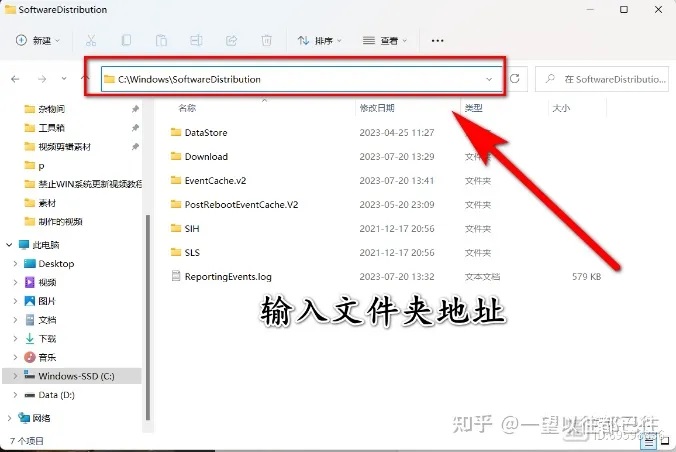This screenshot has width=676, height=452.
Task: Click the 网络 network icon
Action: [24, 417]
